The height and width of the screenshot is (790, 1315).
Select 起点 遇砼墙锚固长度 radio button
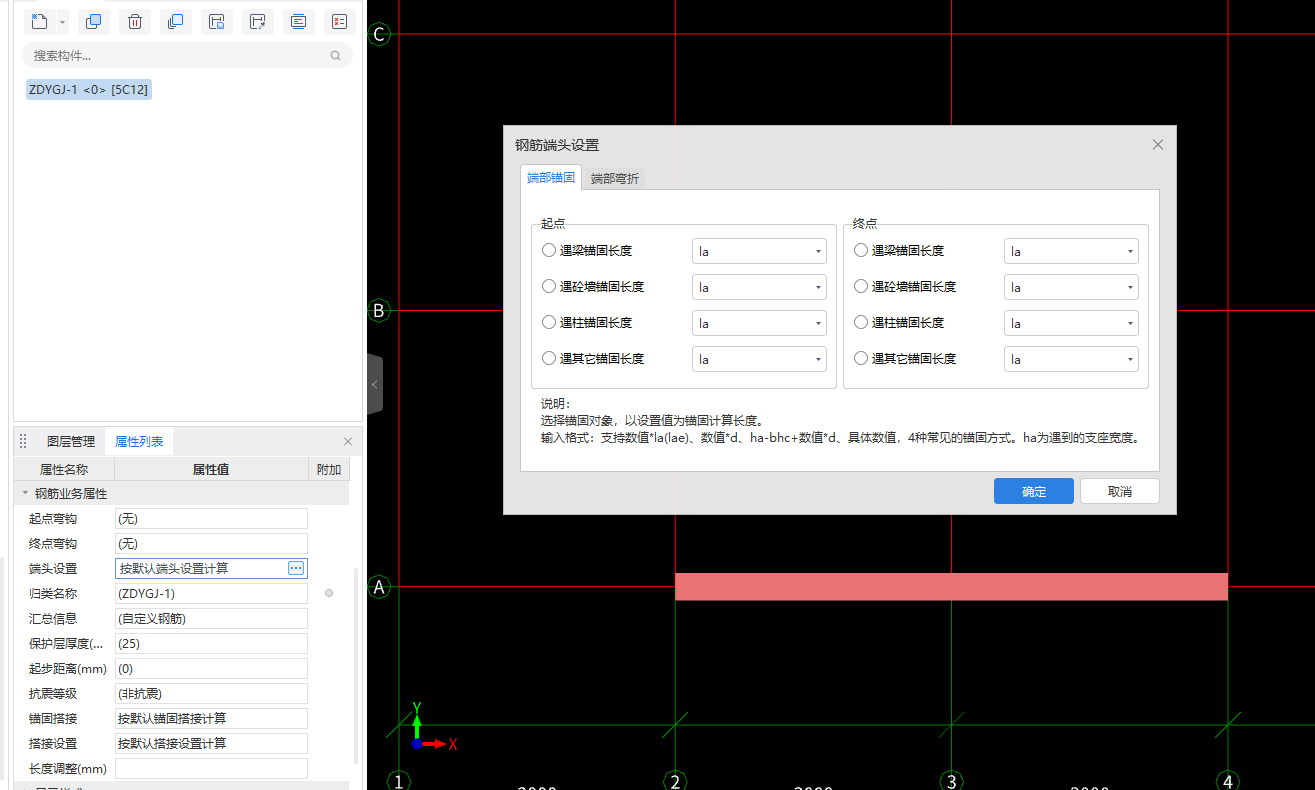(549, 287)
